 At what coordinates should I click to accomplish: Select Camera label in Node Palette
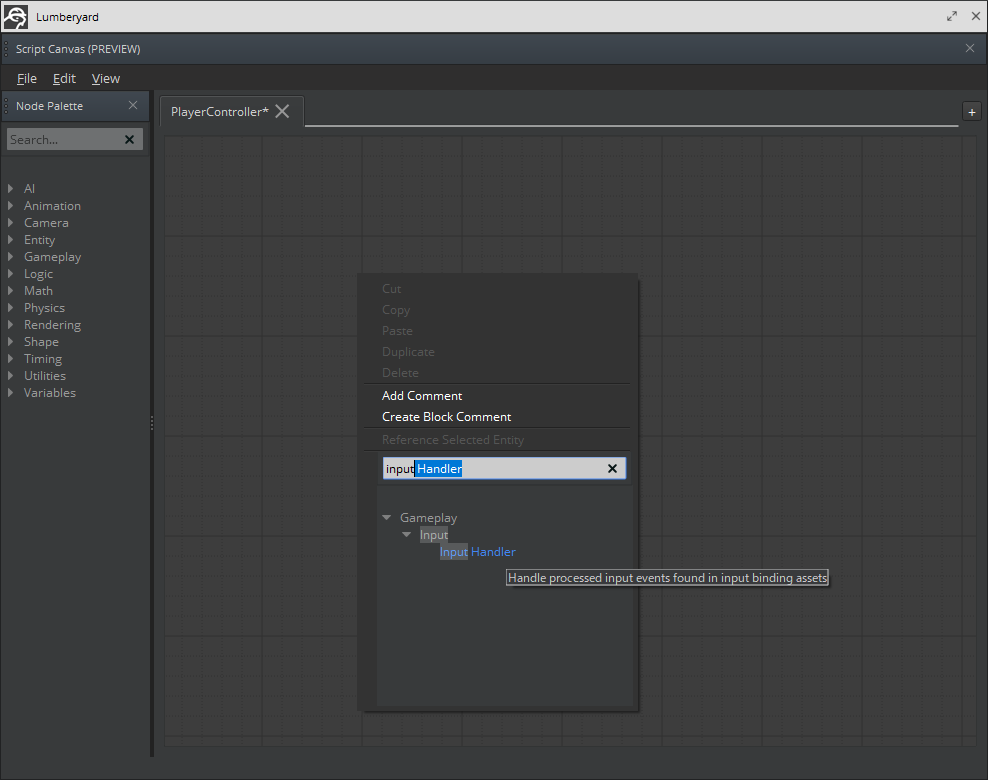click(46, 222)
